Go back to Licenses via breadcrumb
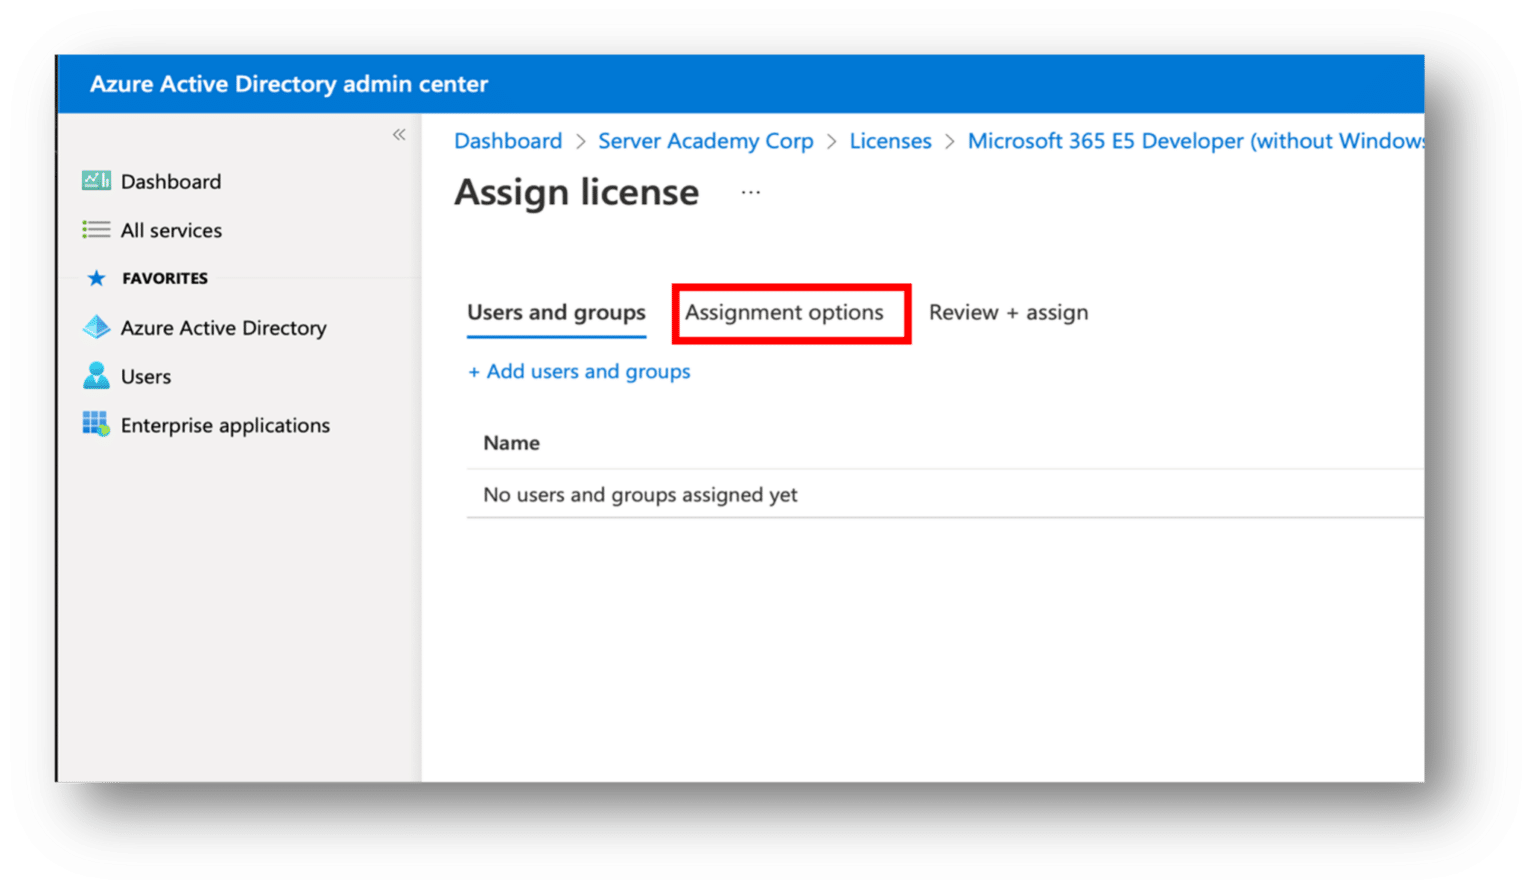 890,141
